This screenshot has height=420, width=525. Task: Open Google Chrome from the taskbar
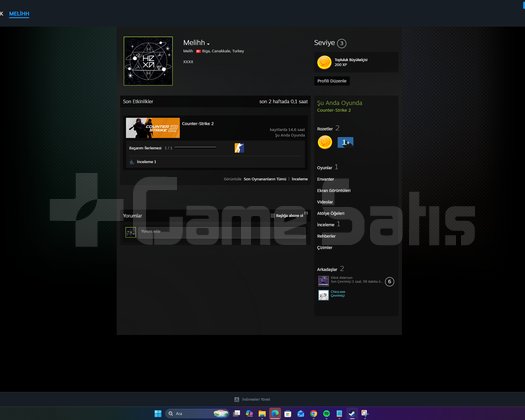(313, 414)
